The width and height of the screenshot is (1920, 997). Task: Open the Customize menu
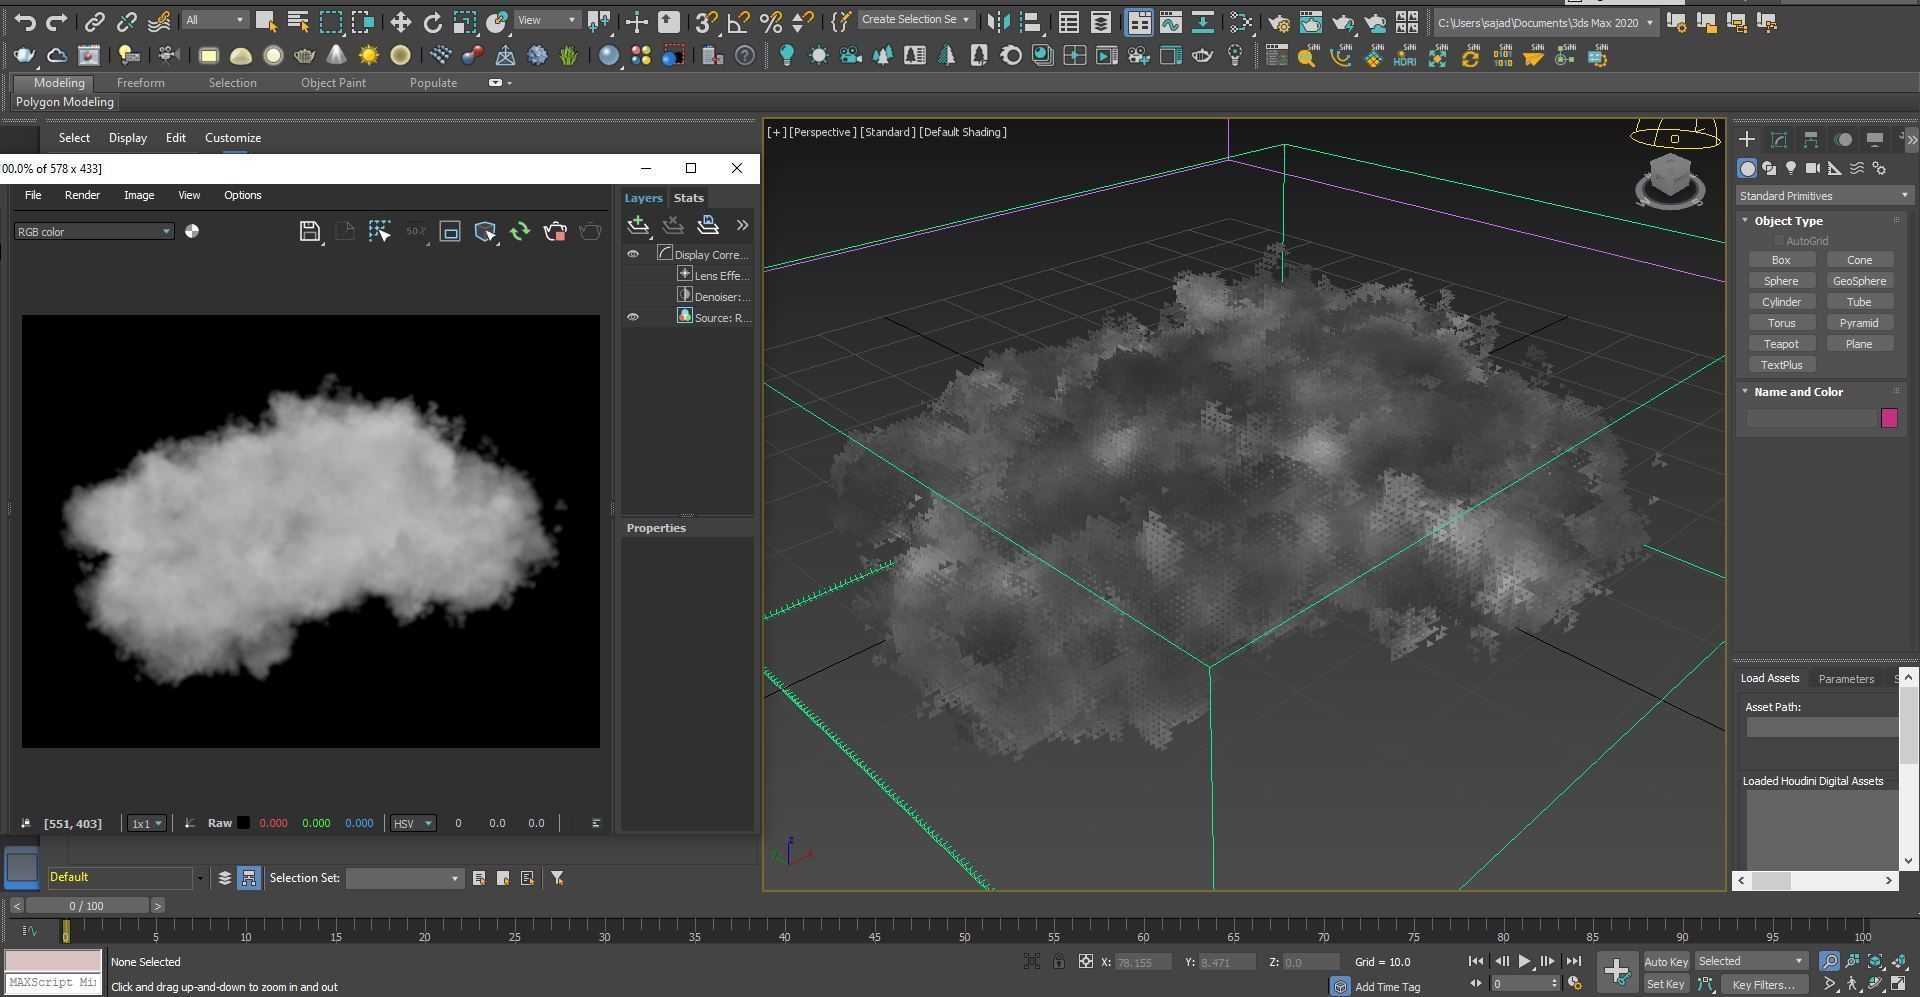pyautogui.click(x=233, y=138)
